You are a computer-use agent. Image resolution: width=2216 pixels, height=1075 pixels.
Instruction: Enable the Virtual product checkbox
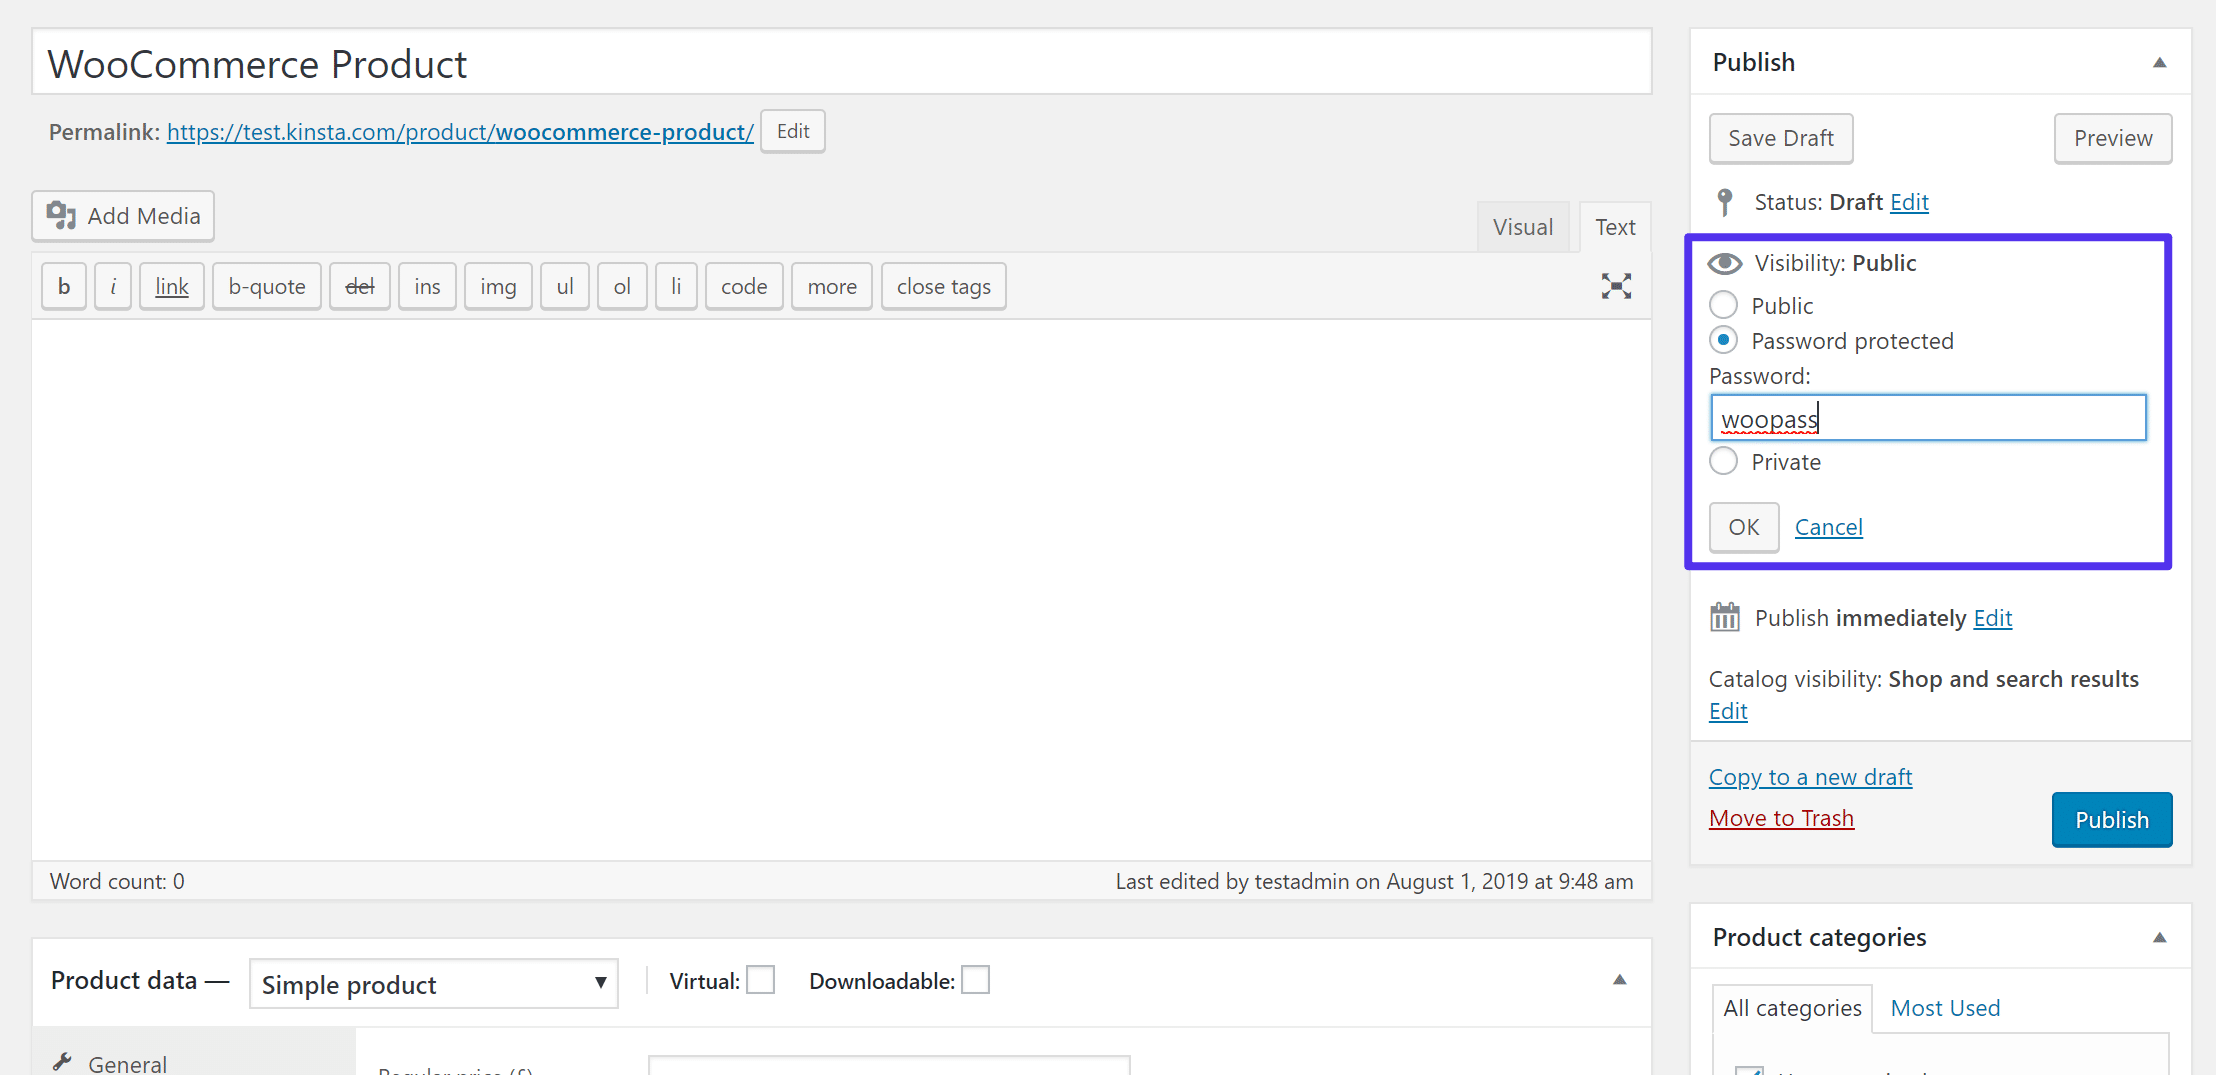(x=760, y=980)
